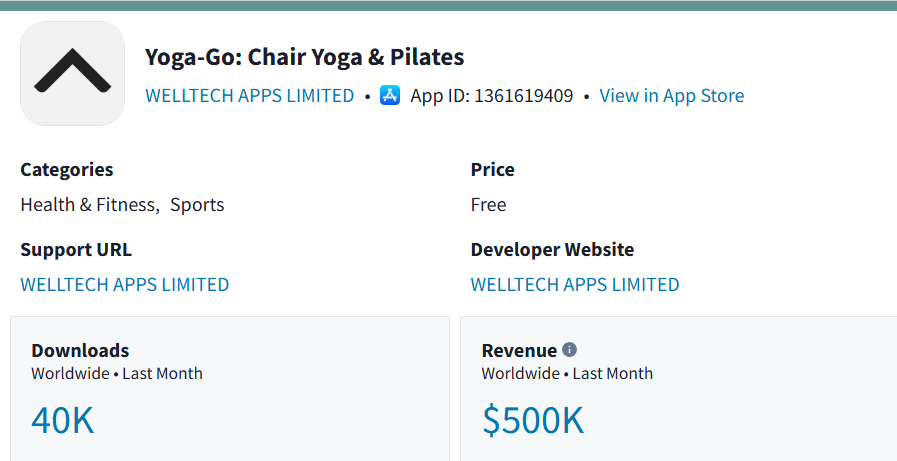Click the Yoga-Go: Chair Yoga & Pilates title
Screen dimensions: 897x461
[304, 58]
